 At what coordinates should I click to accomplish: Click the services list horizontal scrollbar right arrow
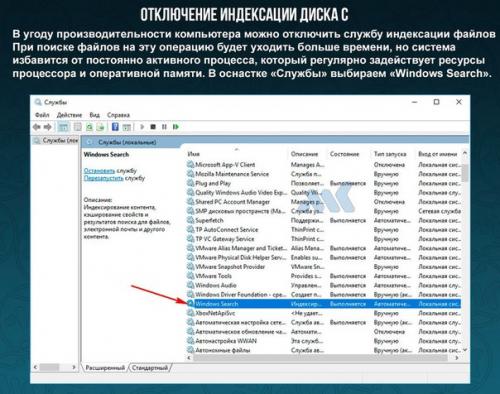(457, 358)
